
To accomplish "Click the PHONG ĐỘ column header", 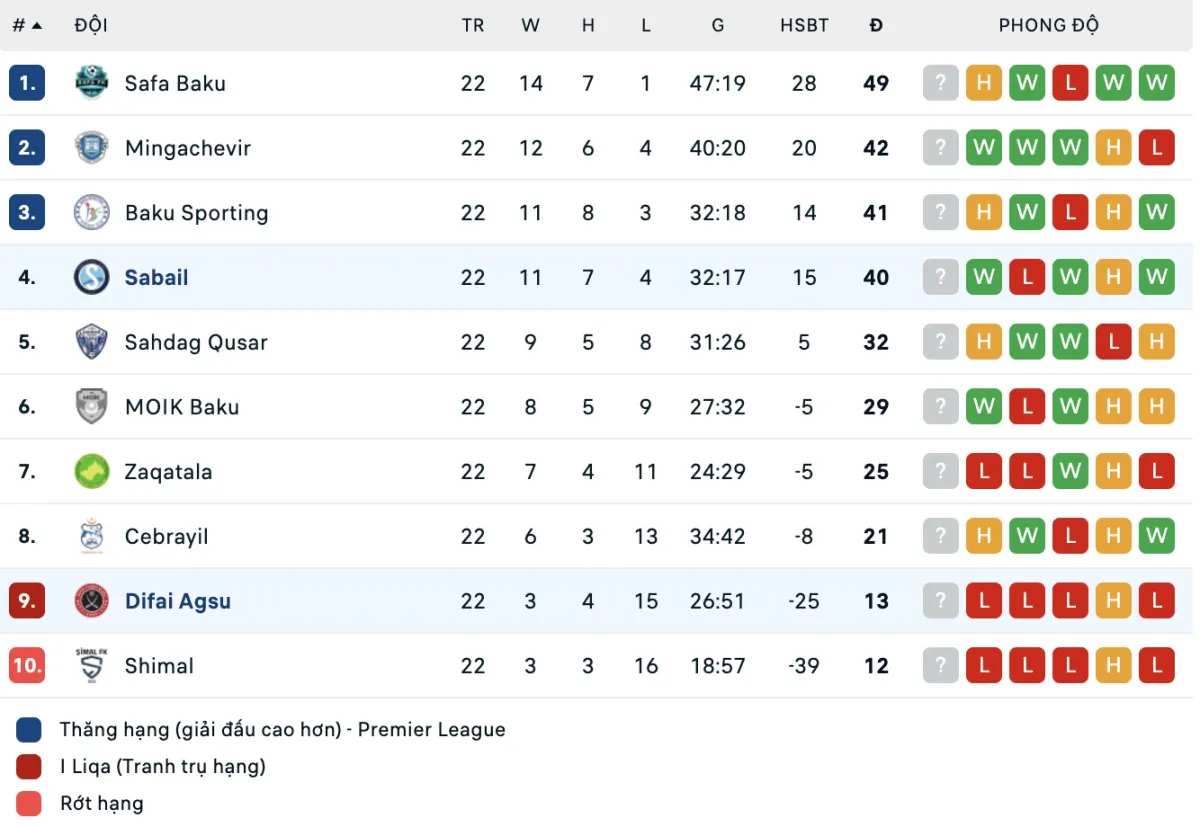I will click(x=1048, y=25).
